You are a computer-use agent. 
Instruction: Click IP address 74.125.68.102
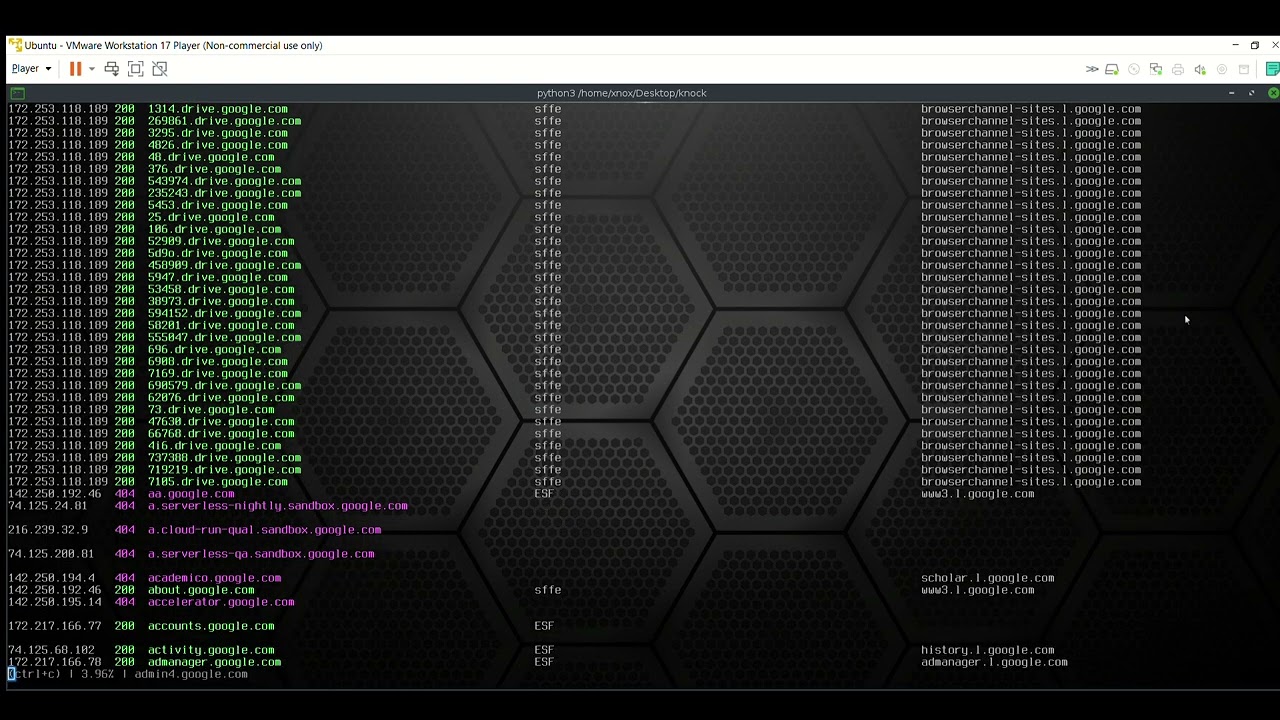coord(51,650)
